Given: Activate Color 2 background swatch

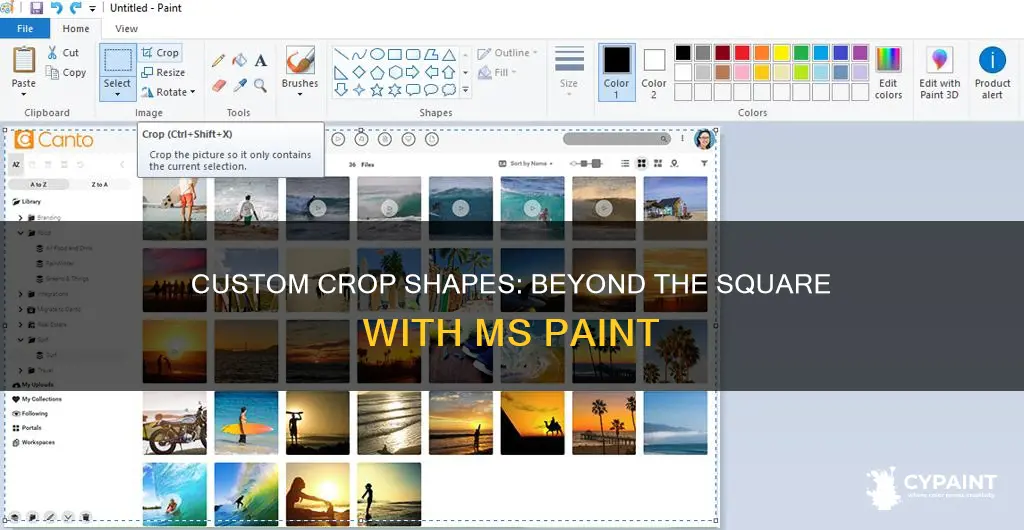Looking at the screenshot, I should pyautogui.click(x=654, y=72).
